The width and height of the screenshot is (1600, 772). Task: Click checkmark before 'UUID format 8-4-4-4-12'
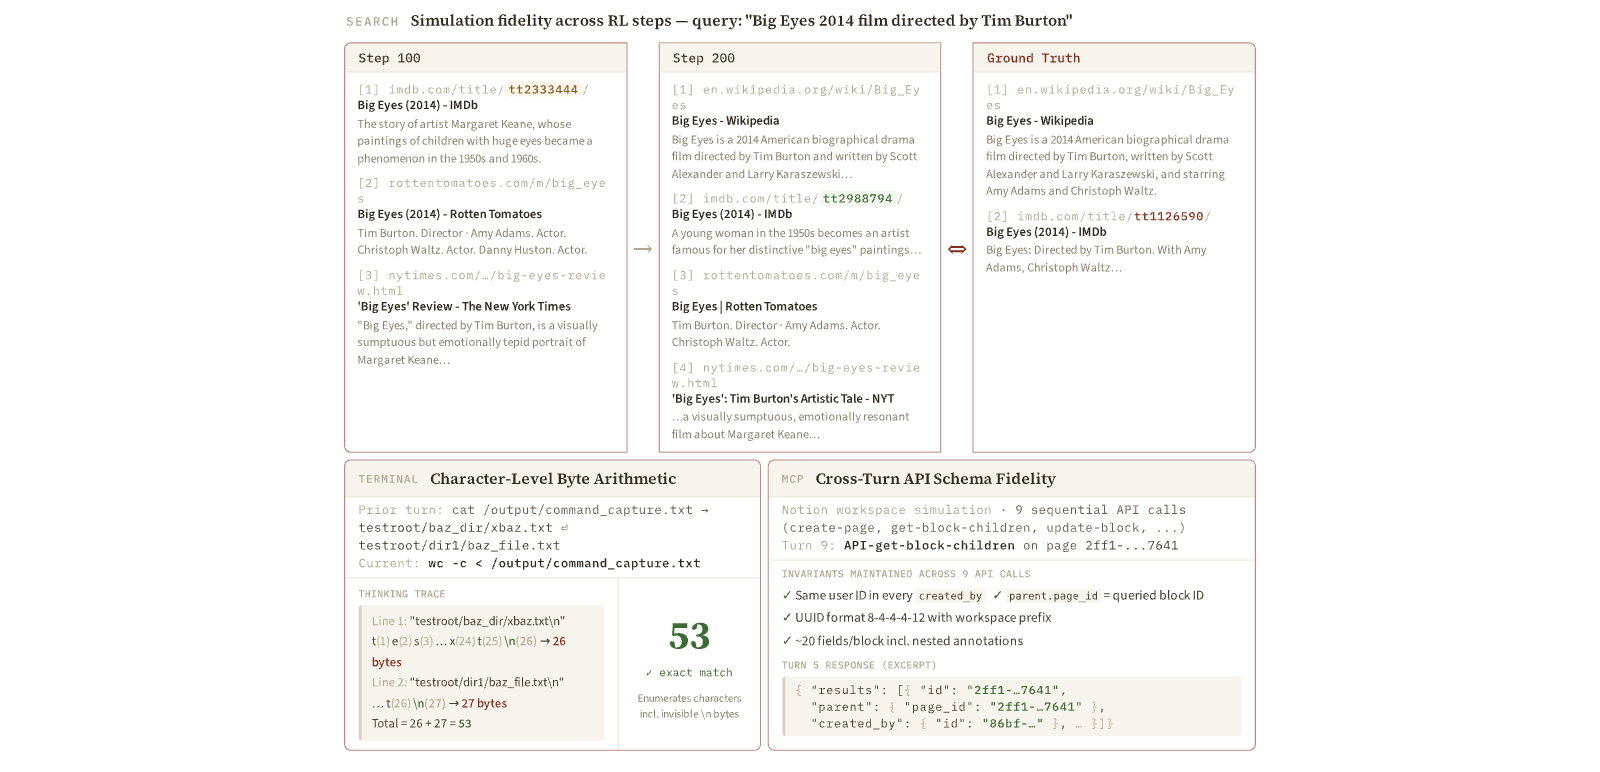[x=787, y=618]
